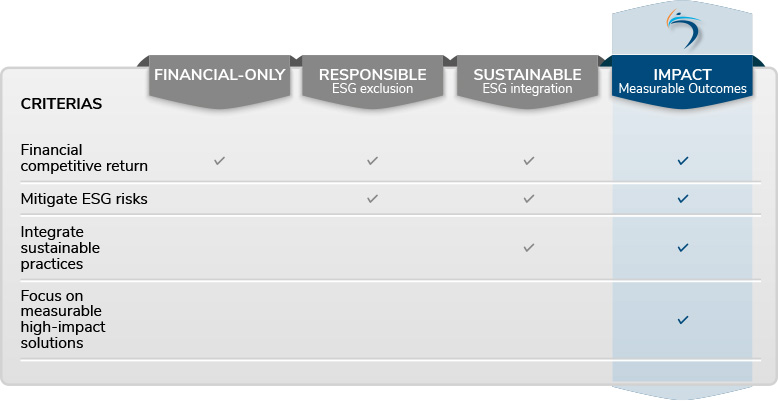Click Impact checkmark for high-impact solutions
Image resolution: width=778 pixels, height=401 pixels.
pyautogui.click(x=683, y=320)
